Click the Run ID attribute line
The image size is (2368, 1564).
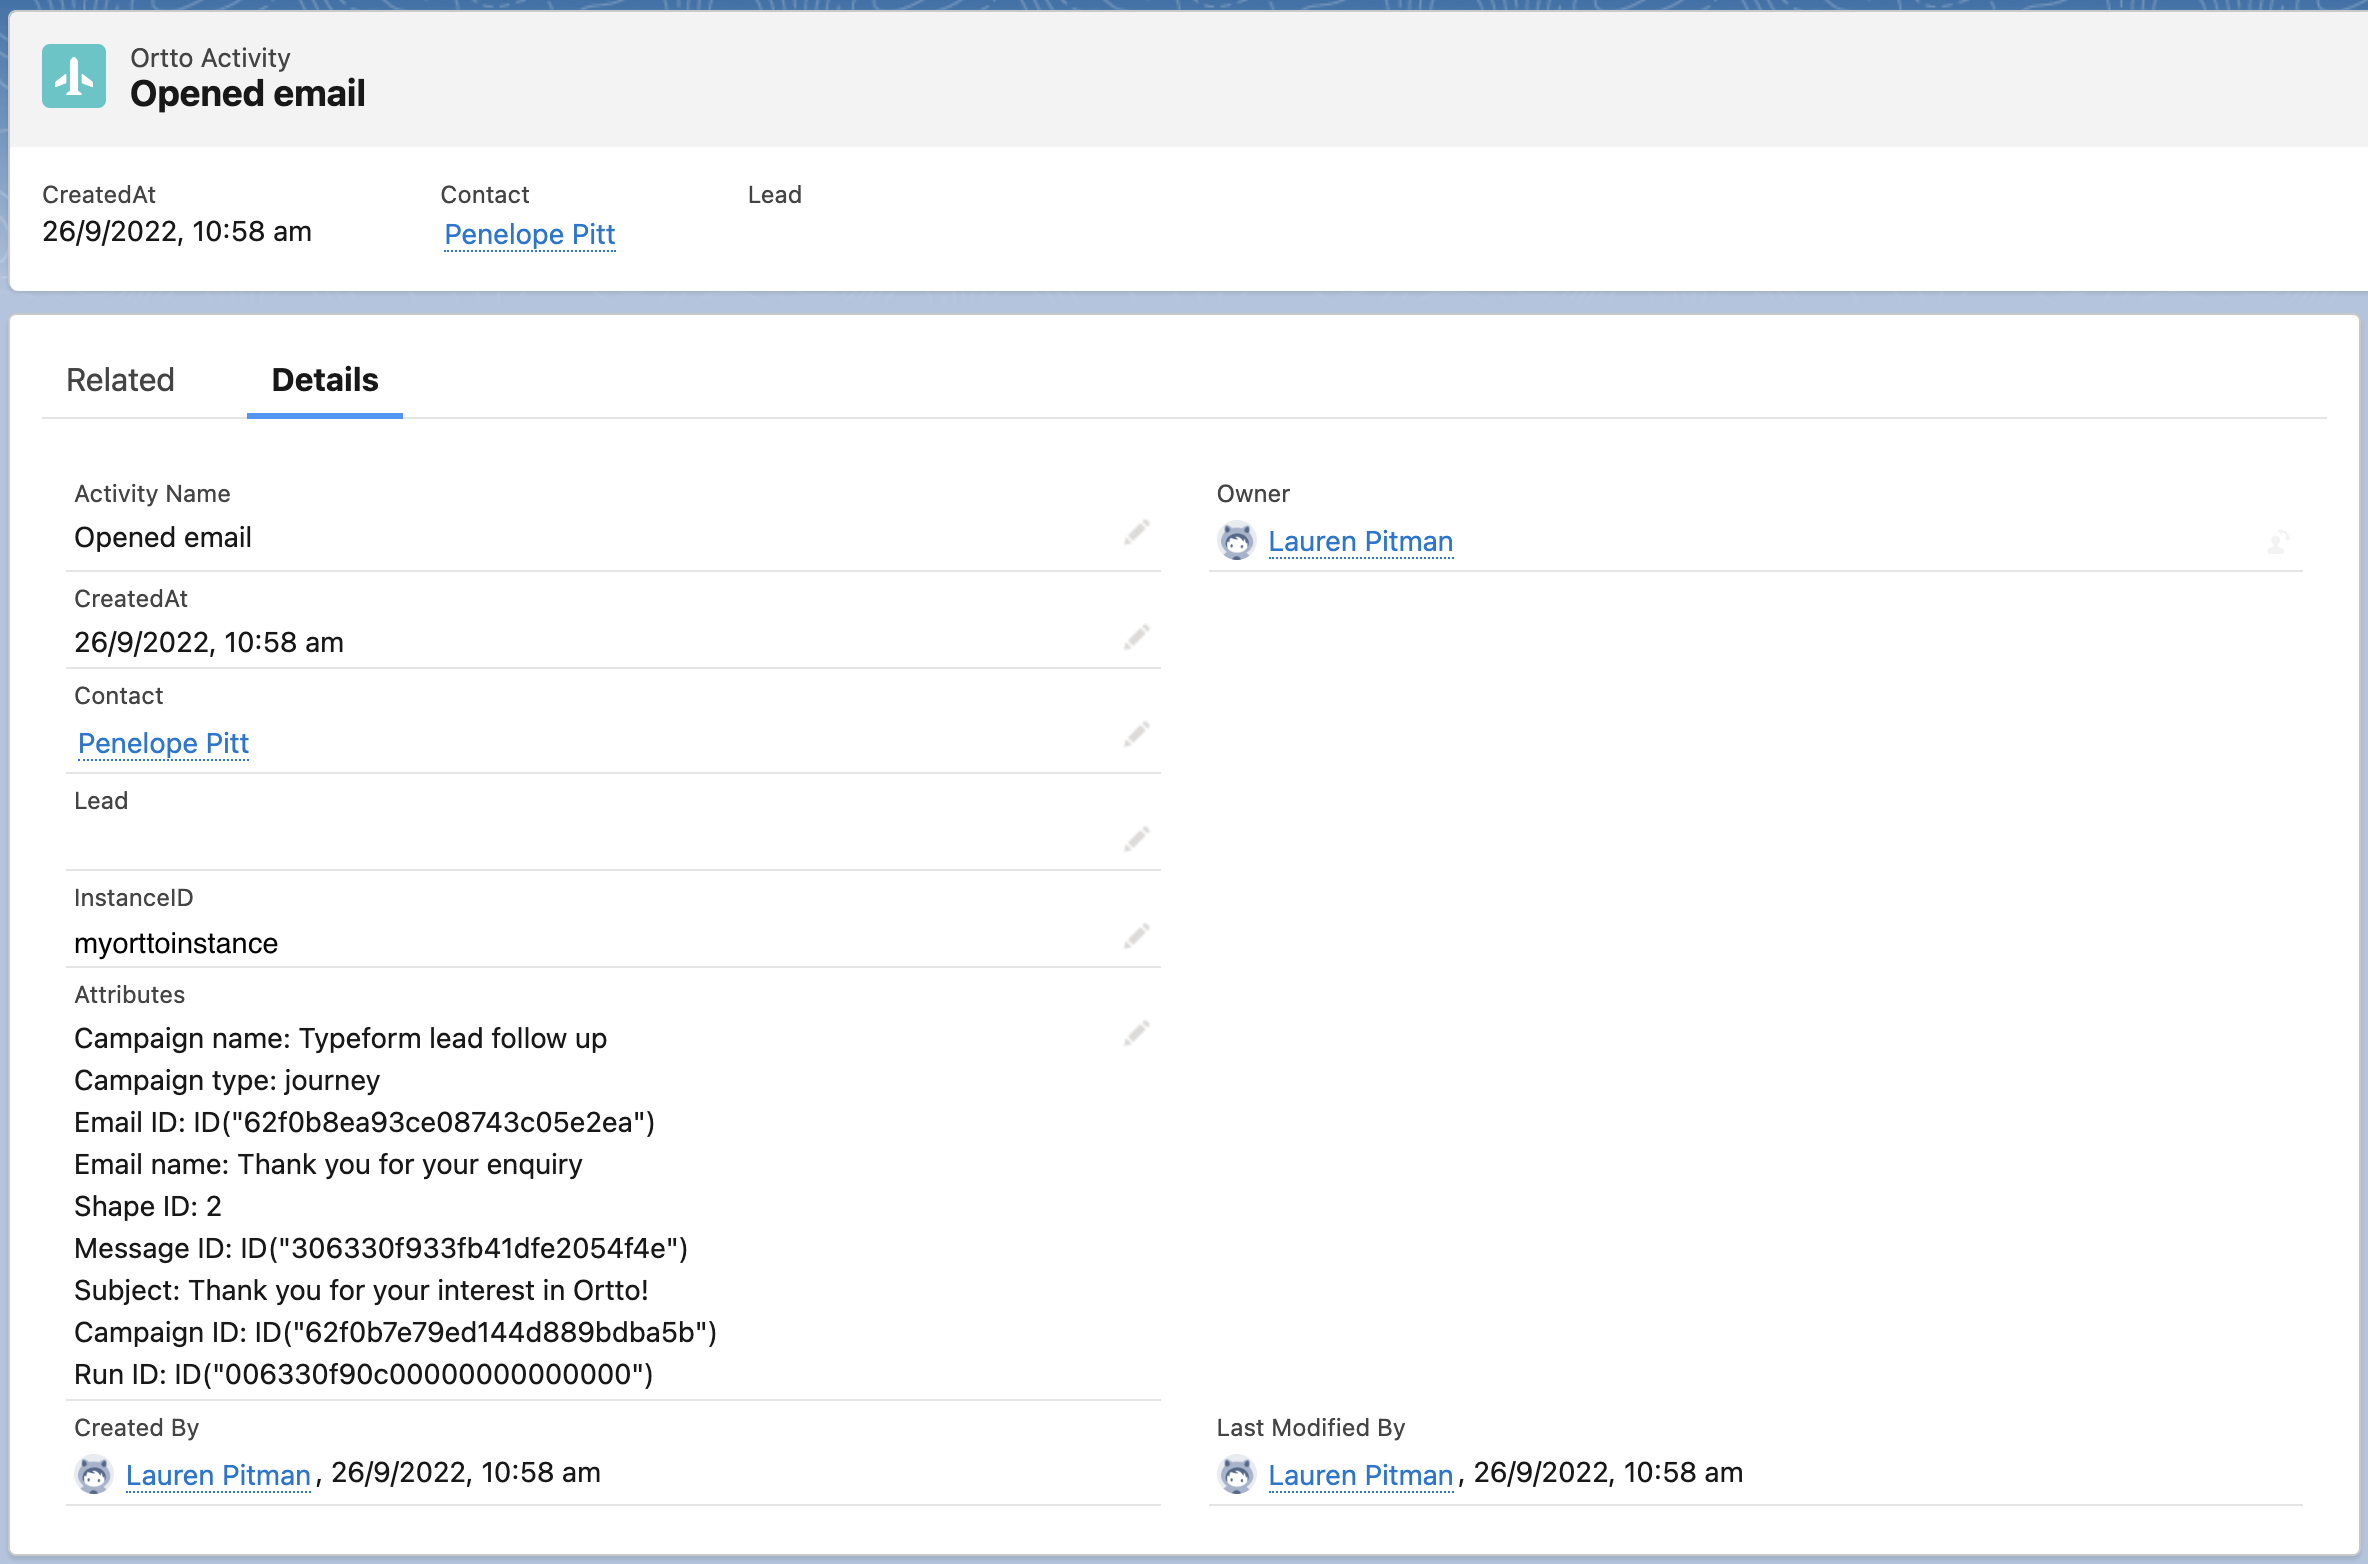tap(364, 1375)
